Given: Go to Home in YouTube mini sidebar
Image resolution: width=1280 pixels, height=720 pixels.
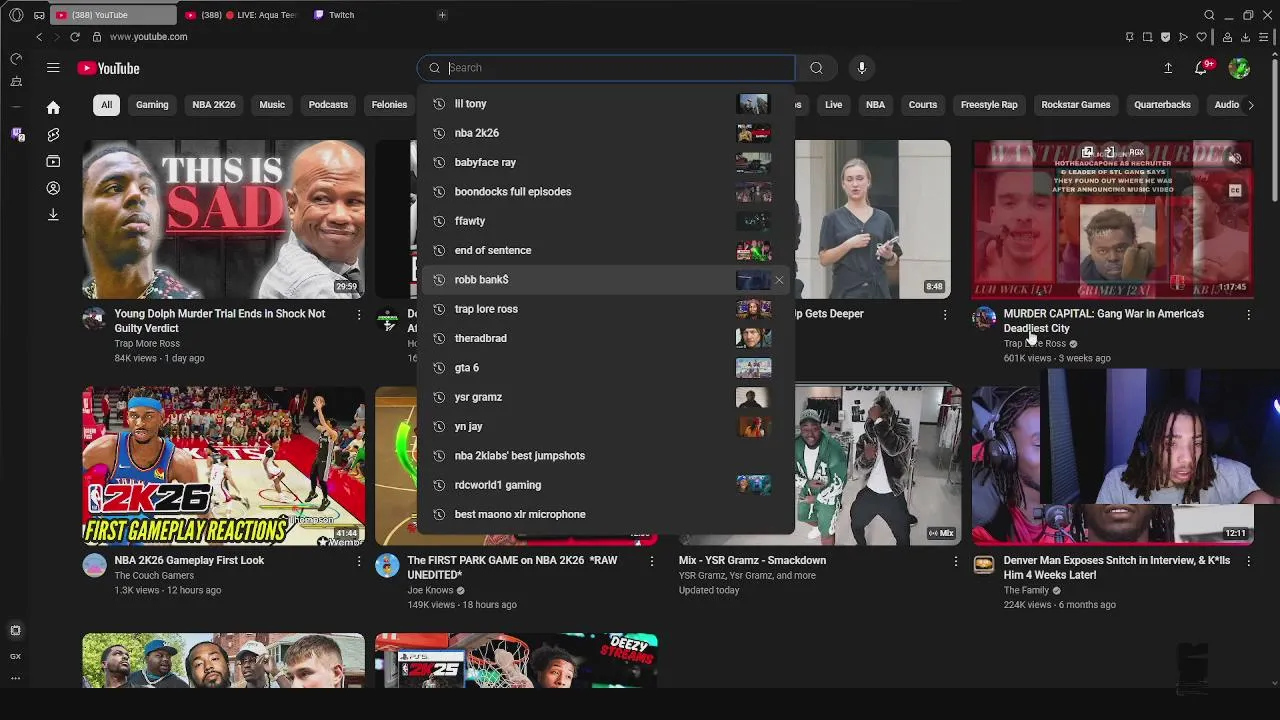Looking at the screenshot, I should tap(53, 107).
